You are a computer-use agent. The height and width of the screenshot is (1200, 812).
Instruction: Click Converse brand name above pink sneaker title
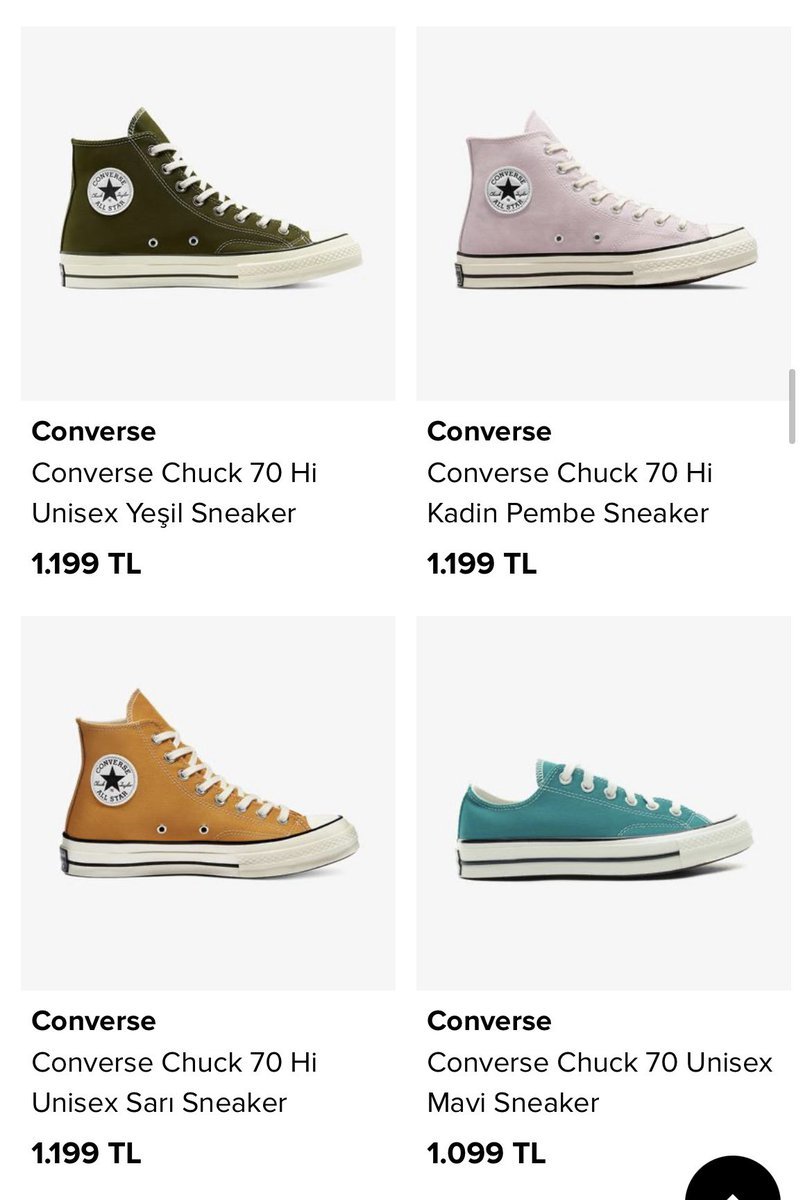pos(489,432)
